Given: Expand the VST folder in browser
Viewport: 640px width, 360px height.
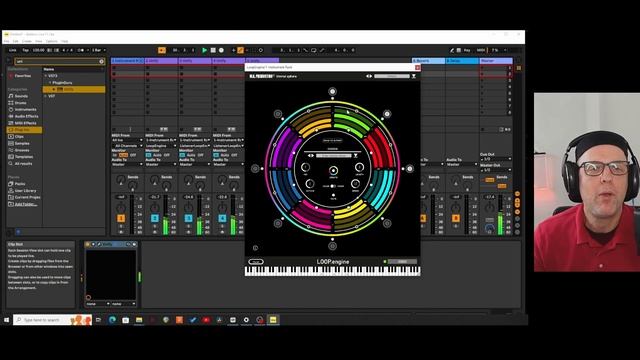Looking at the screenshot, I should pos(46,96).
